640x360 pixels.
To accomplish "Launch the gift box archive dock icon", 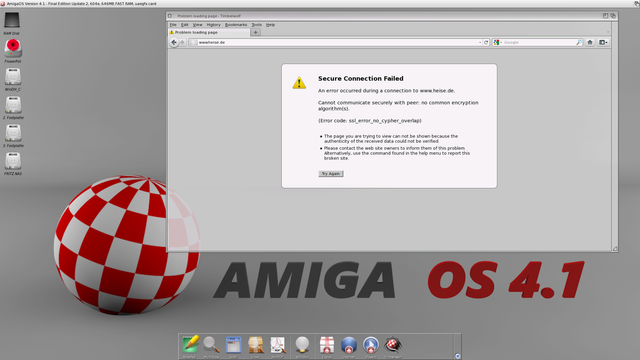I will (327, 345).
